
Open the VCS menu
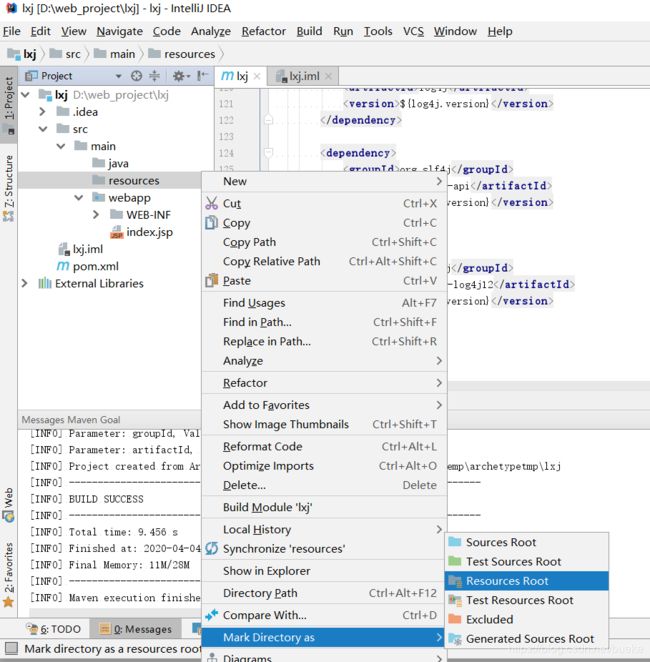pos(413,31)
